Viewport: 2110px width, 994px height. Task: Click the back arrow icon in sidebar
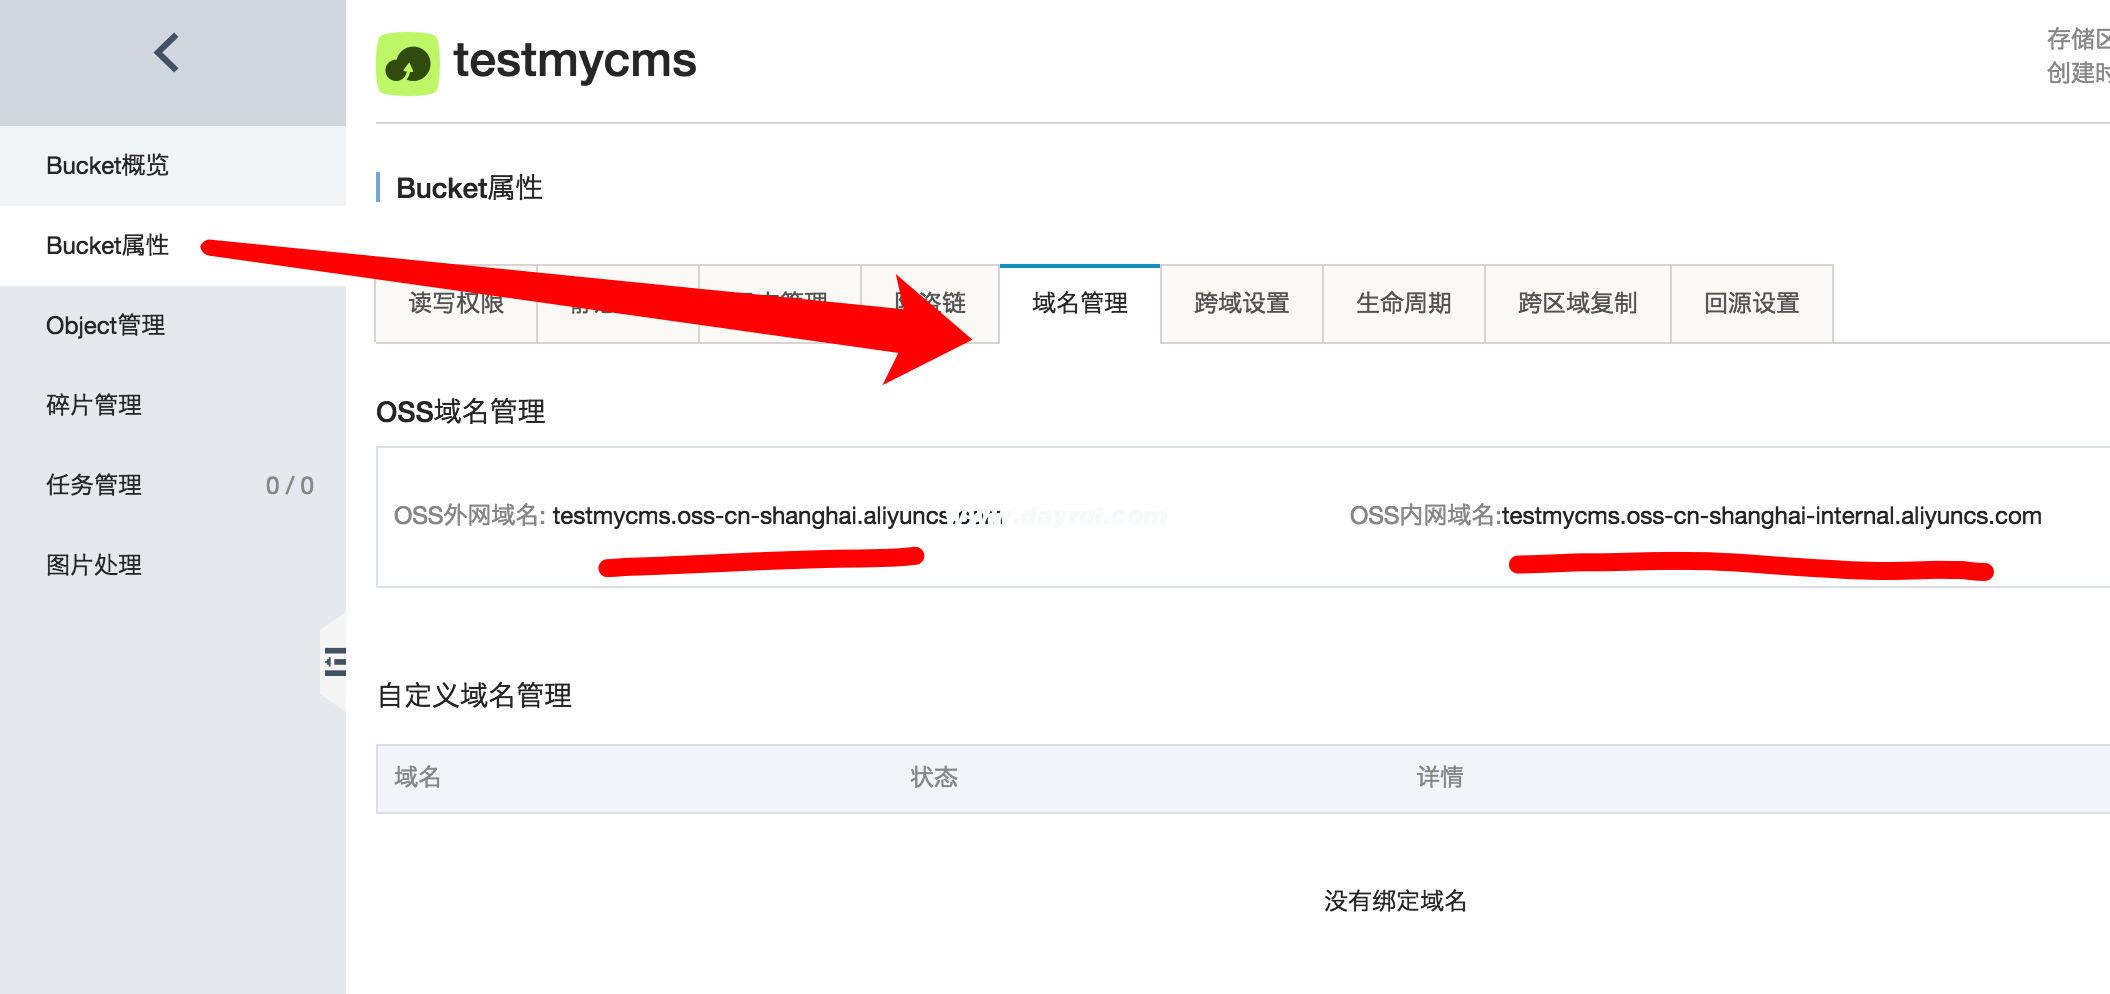pyautogui.click(x=167, y=53)
